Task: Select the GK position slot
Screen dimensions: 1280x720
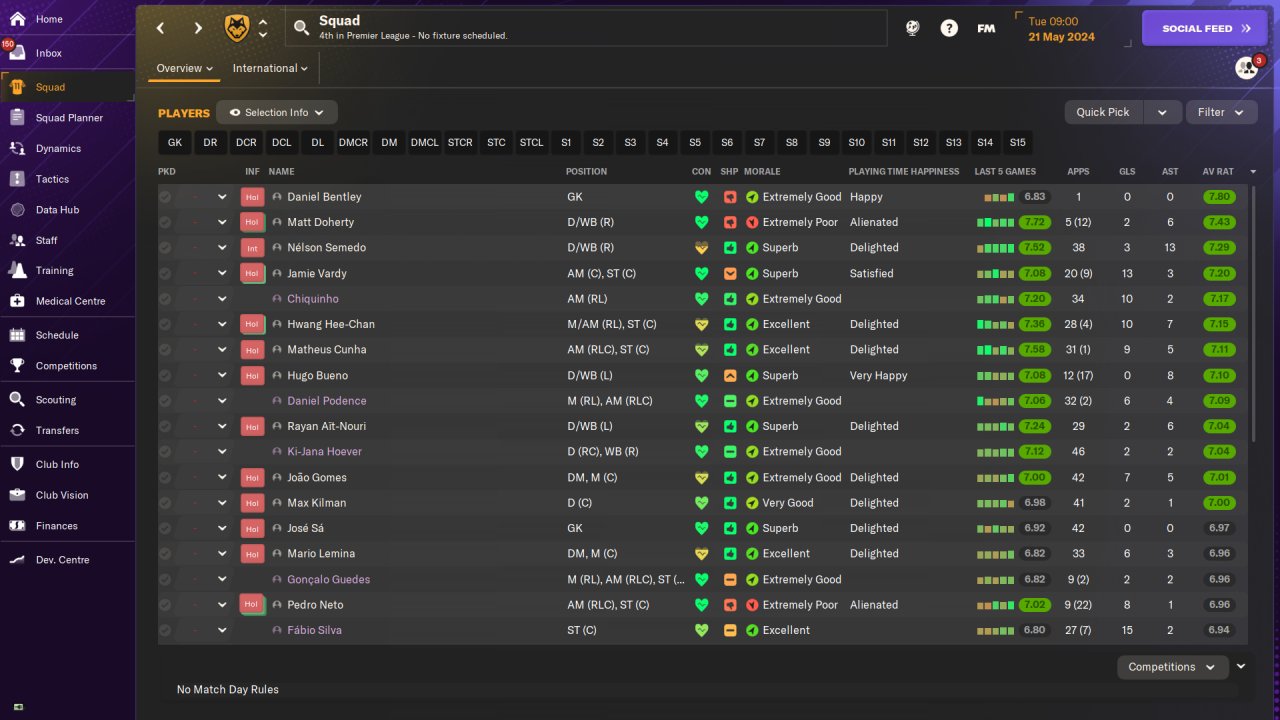Action: (x=175, y=143)
